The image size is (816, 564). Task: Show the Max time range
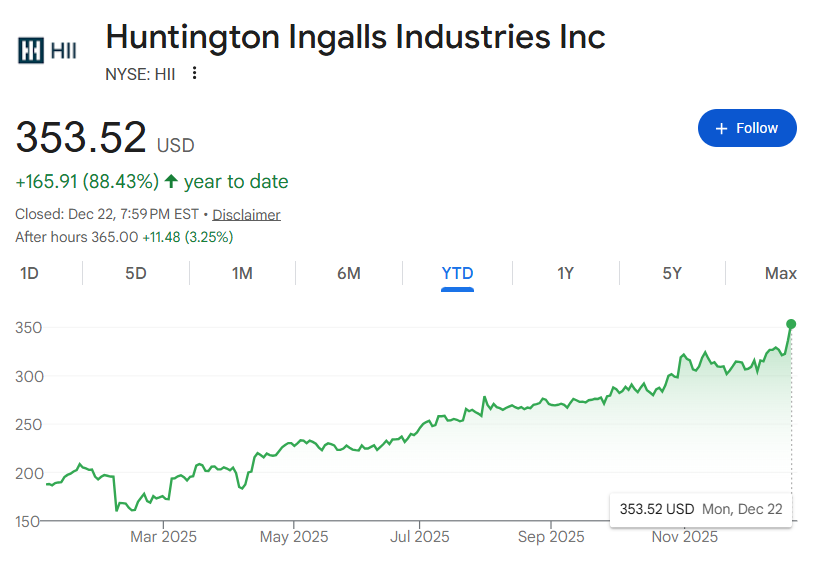(x=780, y=273)
